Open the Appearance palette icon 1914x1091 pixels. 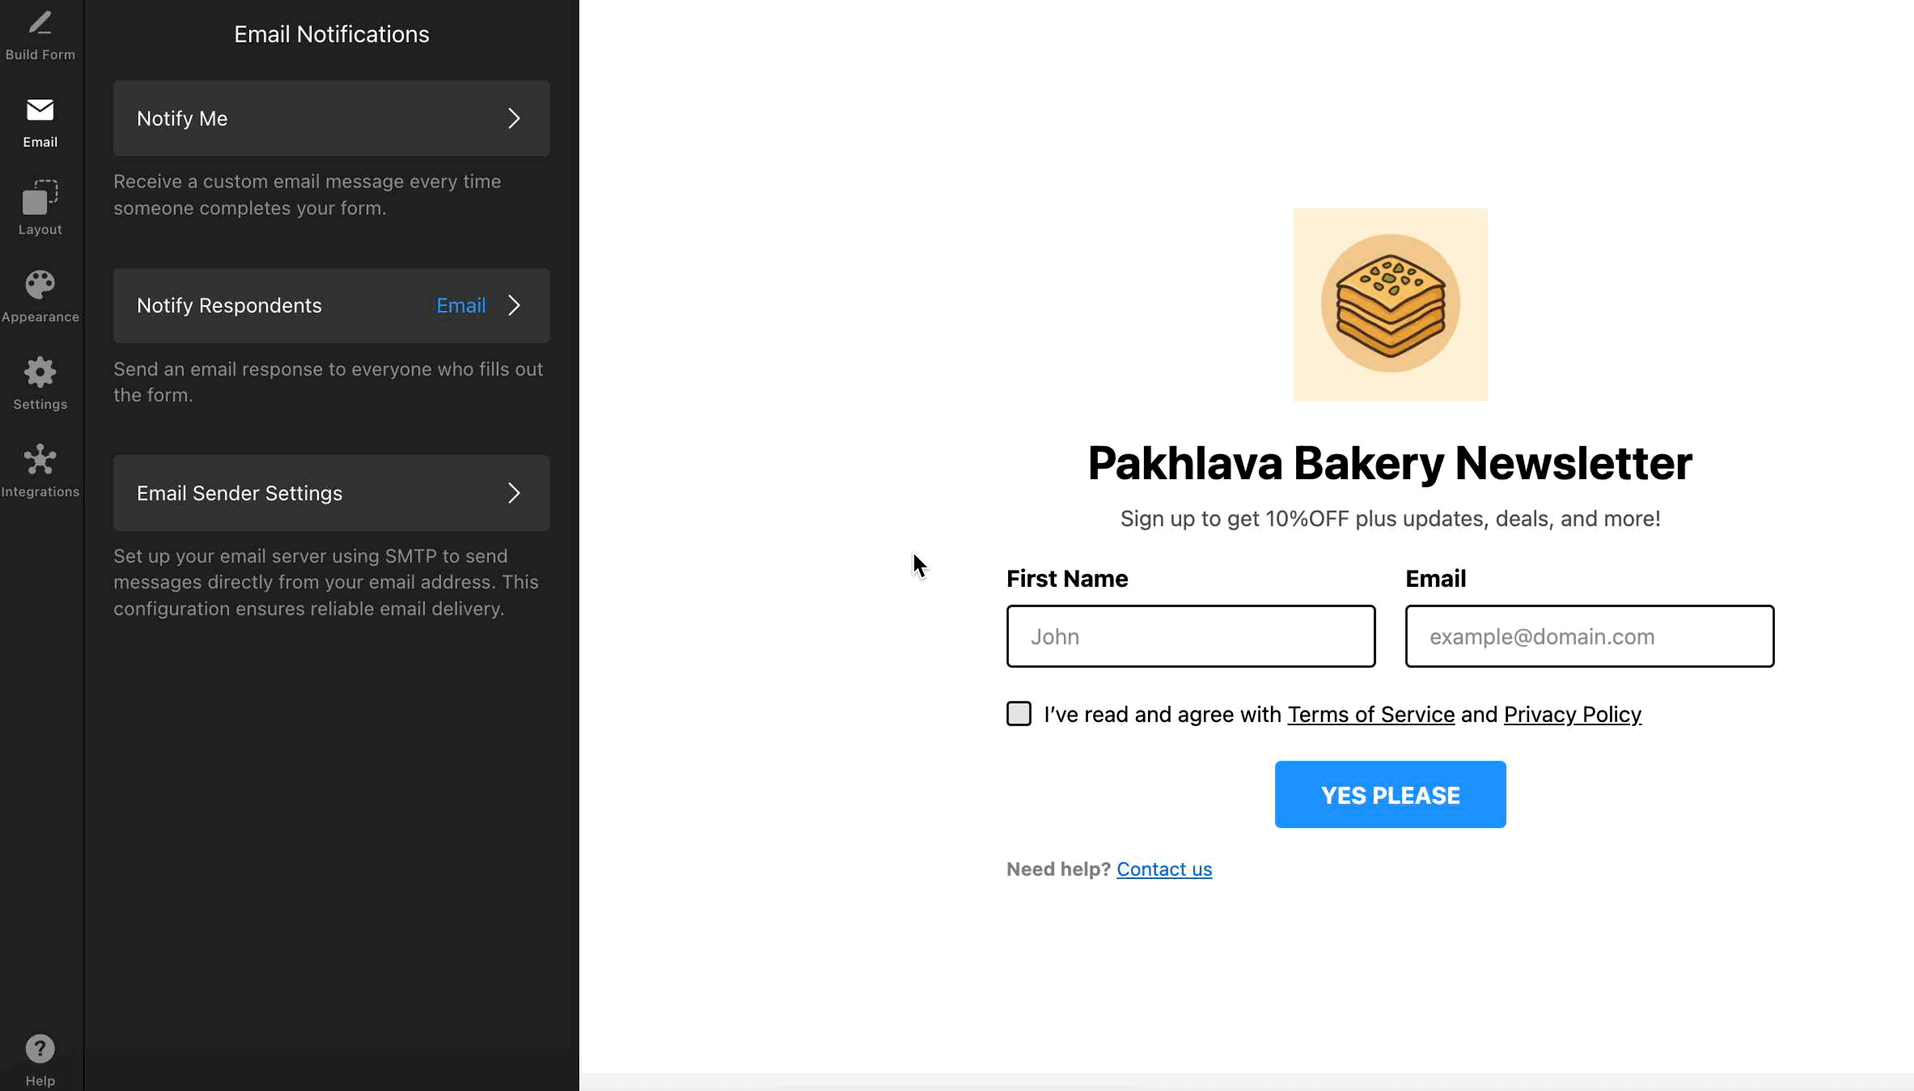(40, 285)
